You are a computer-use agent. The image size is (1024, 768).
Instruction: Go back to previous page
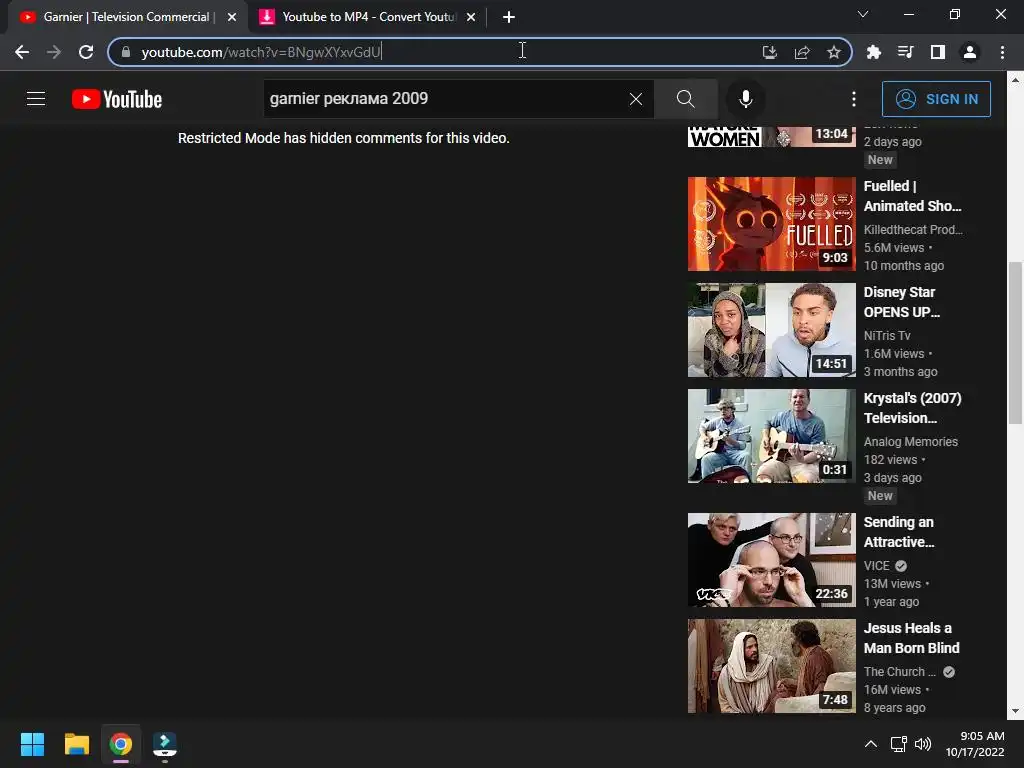[x=22, y=52]
